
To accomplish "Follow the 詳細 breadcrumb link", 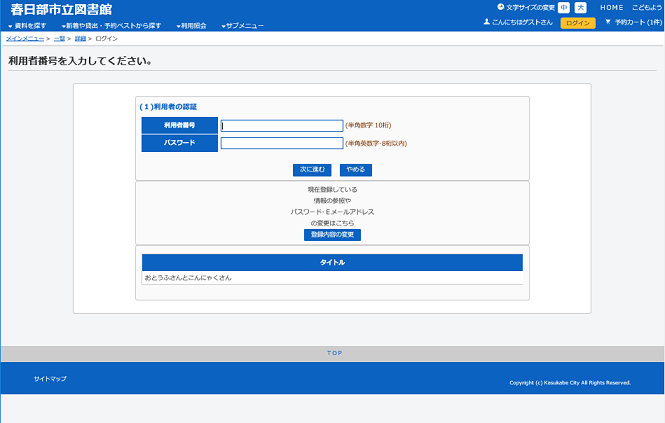I will (x=80, y=39).
